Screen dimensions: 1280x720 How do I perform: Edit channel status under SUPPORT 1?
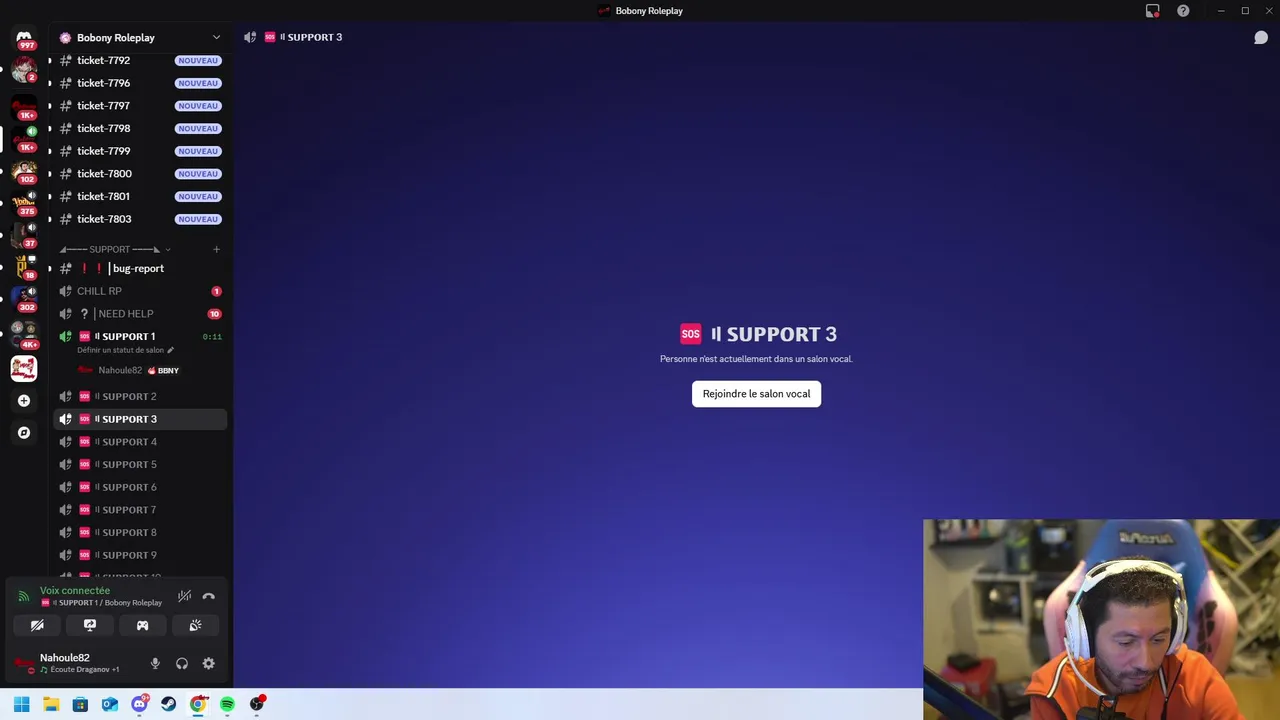(125, 350)
